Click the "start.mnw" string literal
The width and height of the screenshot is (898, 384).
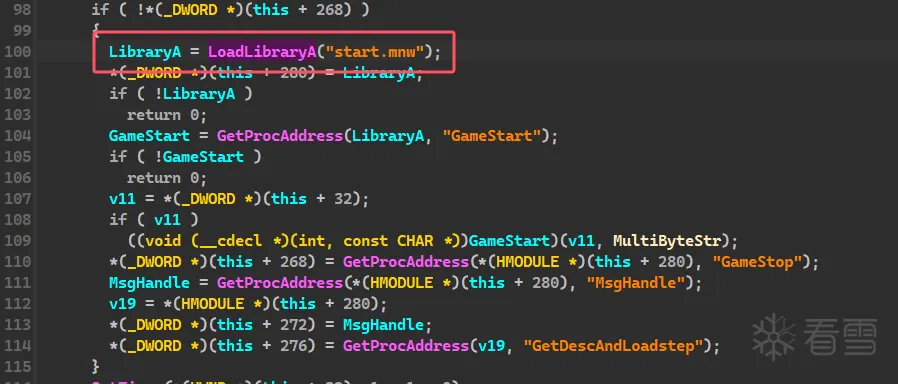(x=374, y=52)
